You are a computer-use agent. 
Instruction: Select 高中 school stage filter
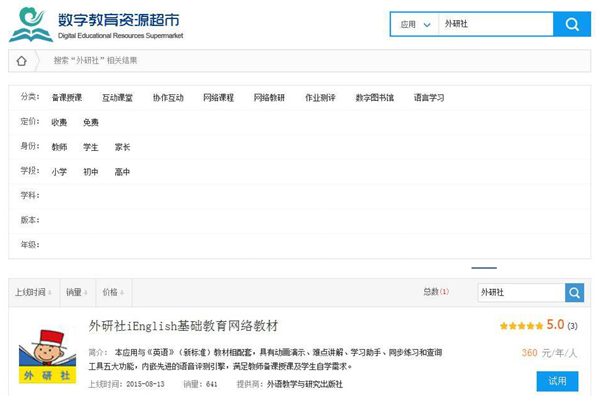122,172
